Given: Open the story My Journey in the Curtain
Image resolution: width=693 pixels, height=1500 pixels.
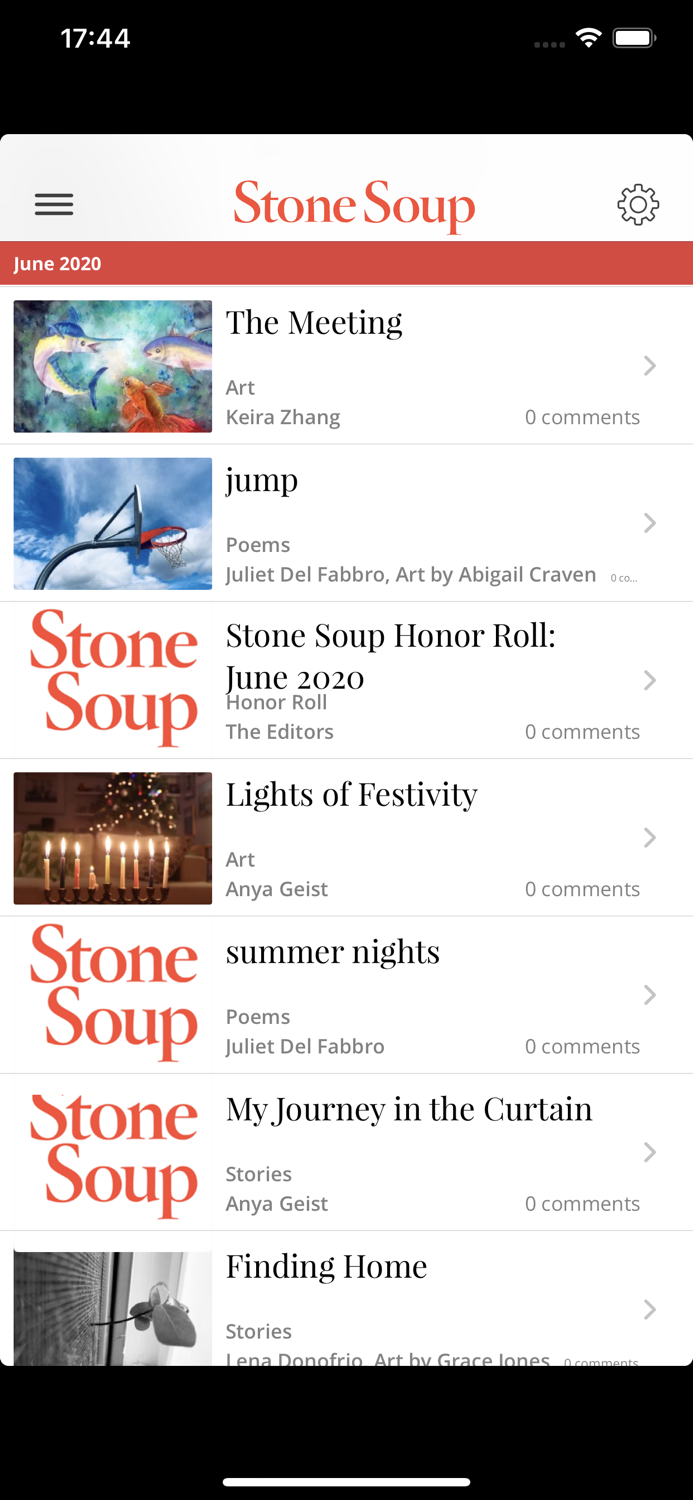Looking at the screenshot, I should pos(409,1108).
